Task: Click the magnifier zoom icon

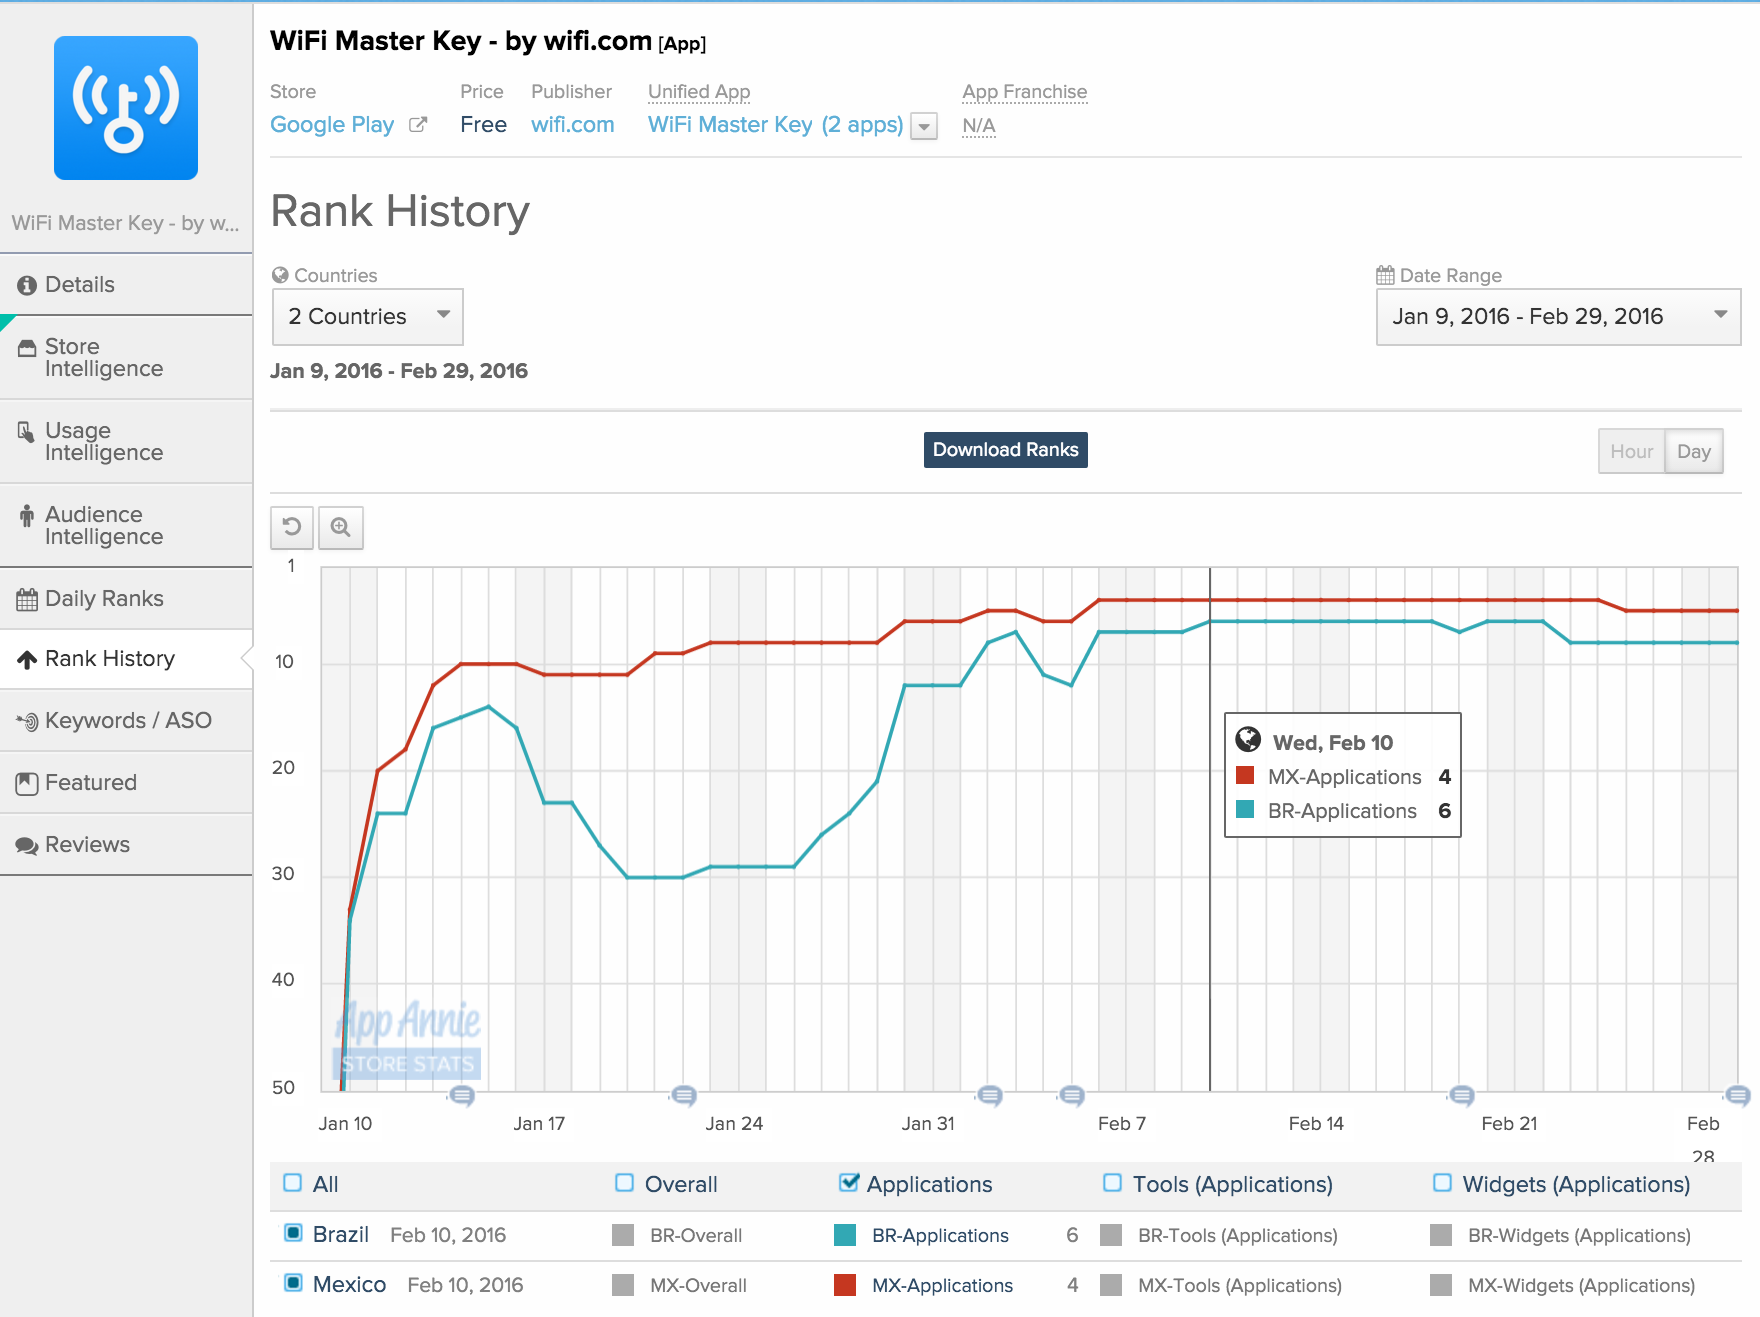Action: [x=341, y=527]
